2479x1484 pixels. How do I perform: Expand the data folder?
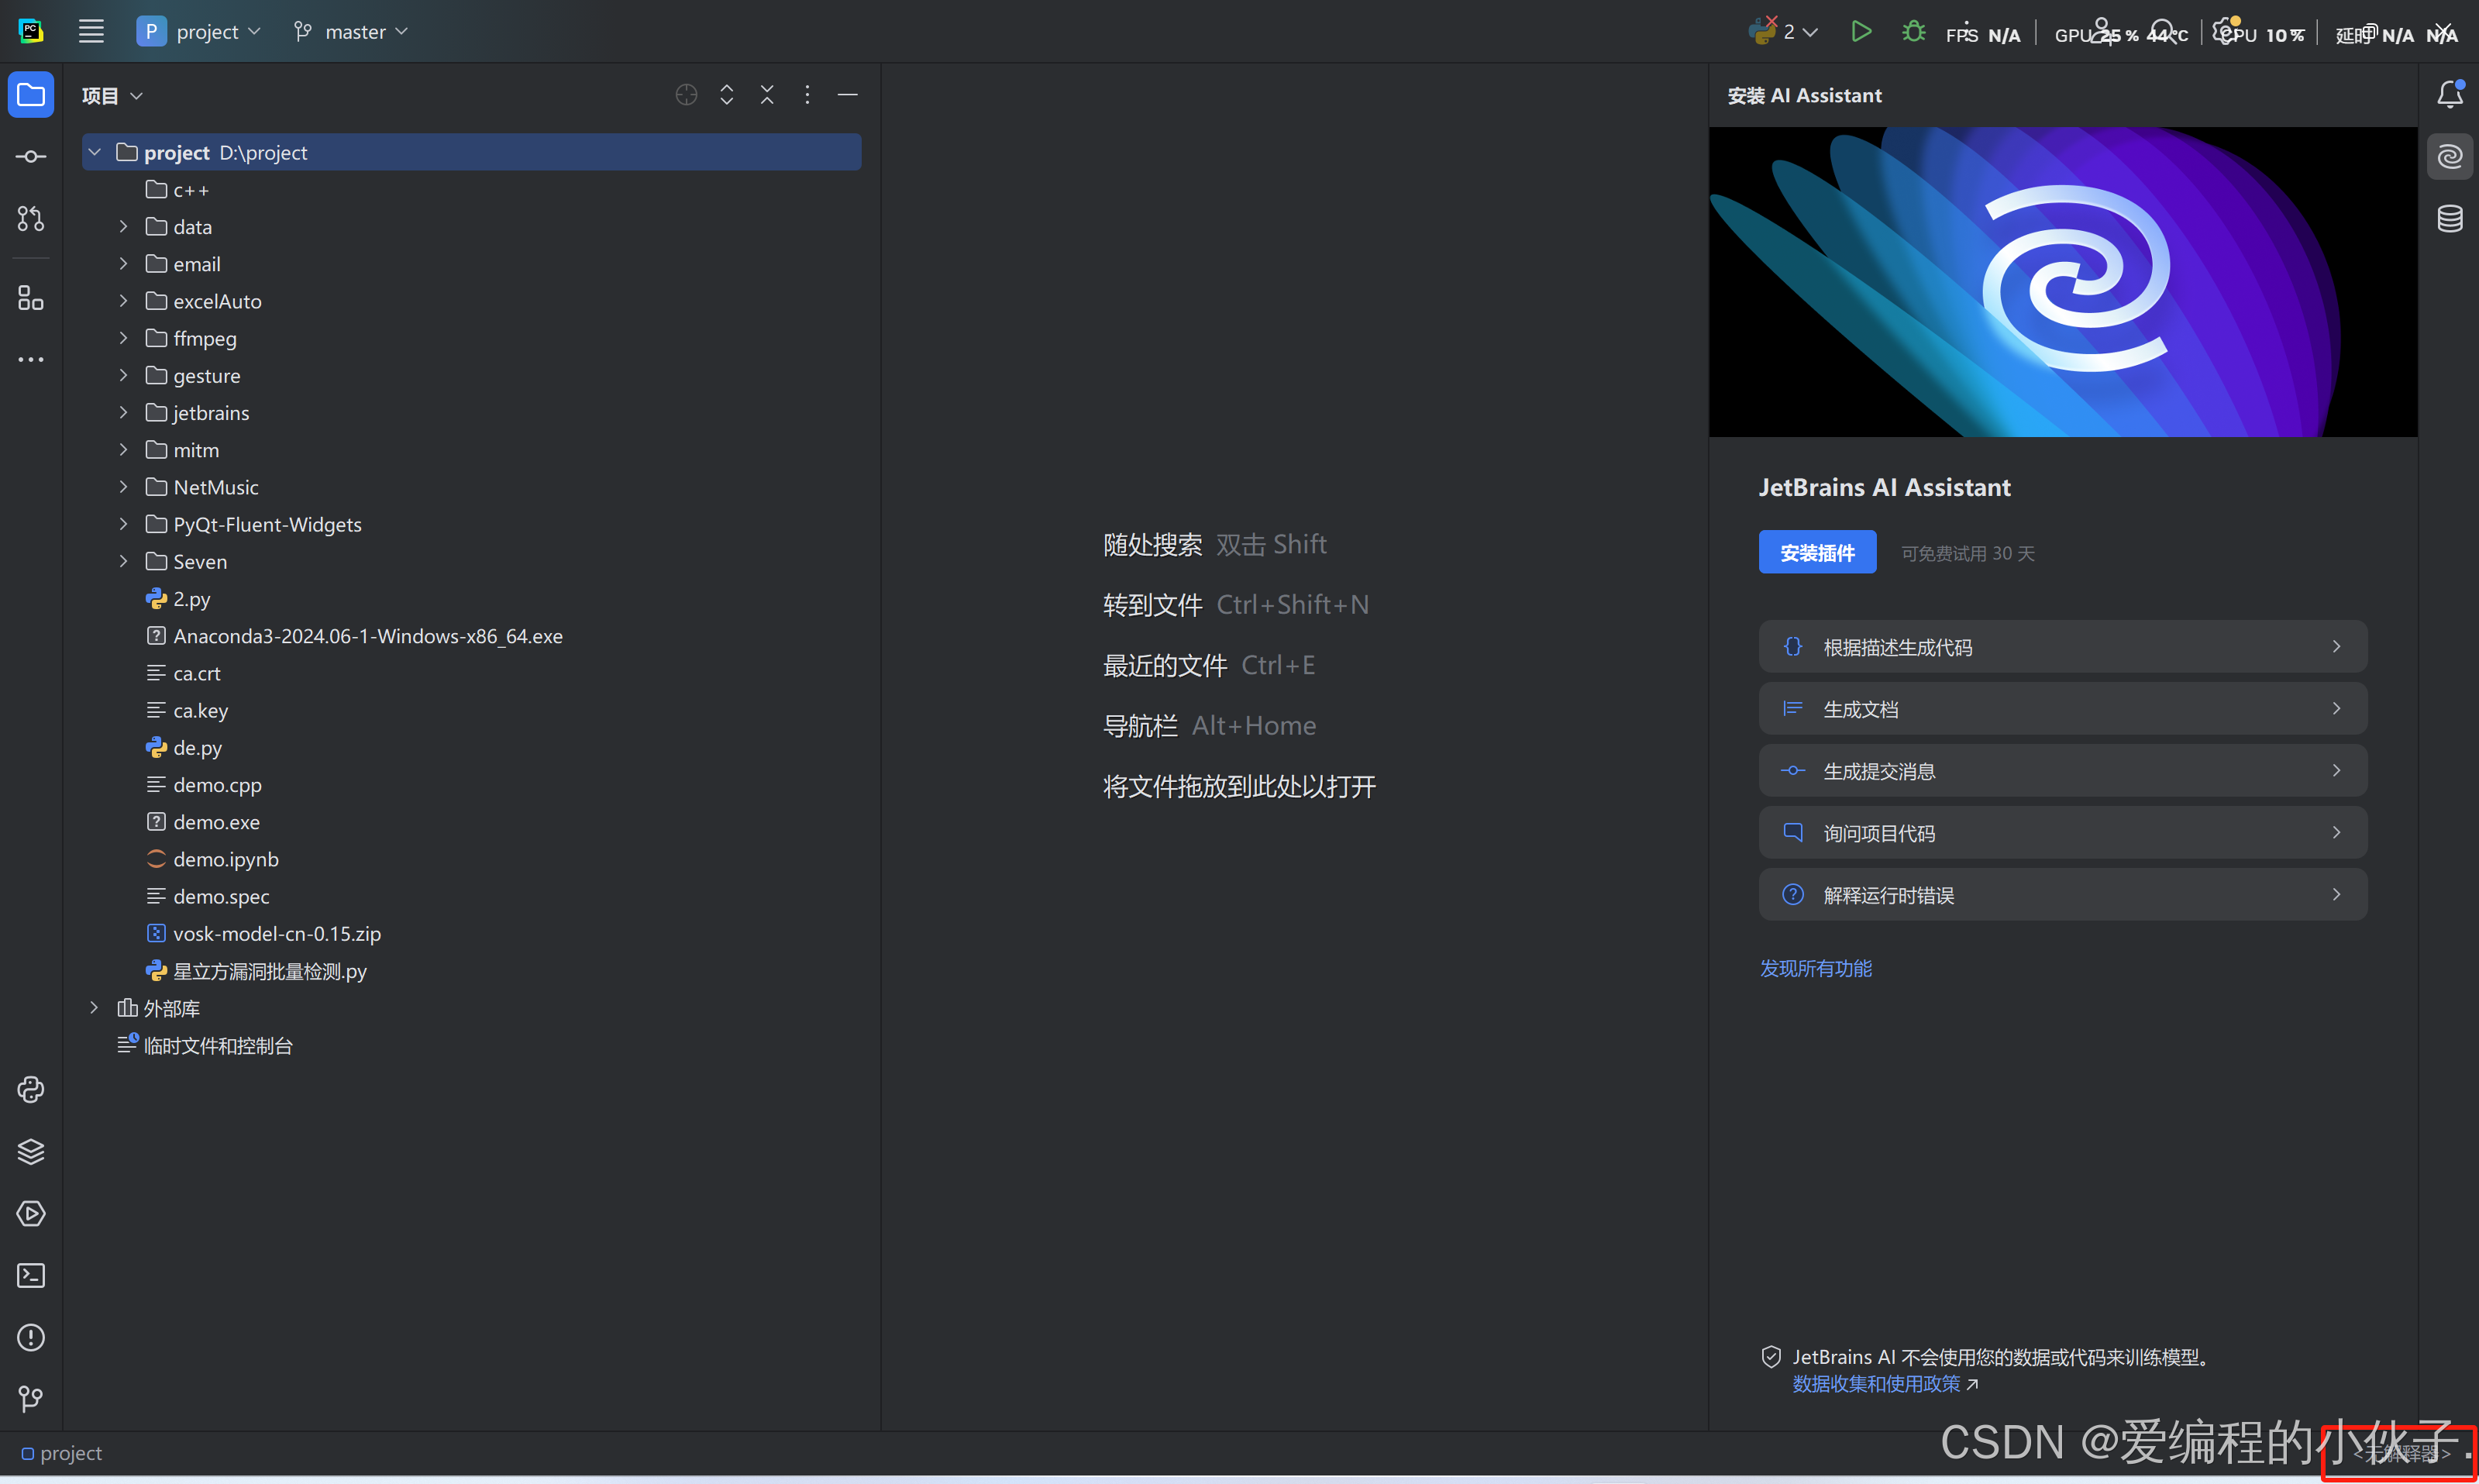(x=123, y=227)
